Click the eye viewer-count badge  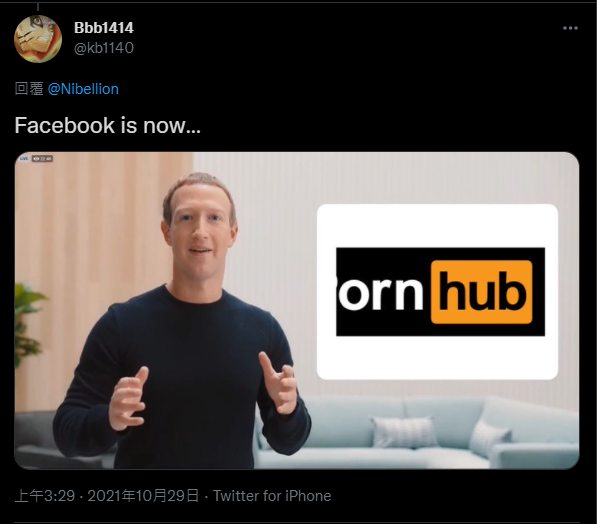point(42,158)
